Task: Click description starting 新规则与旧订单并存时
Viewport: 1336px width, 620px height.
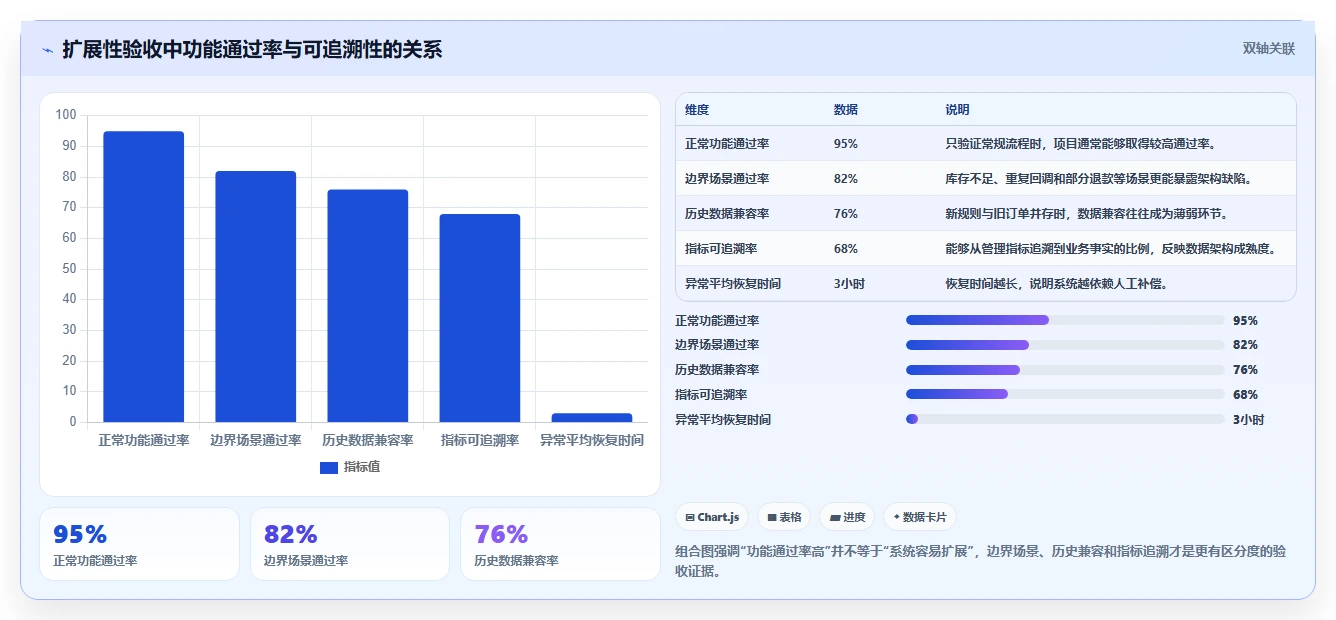Action: pyautogui.click(x=1086, y=214)
